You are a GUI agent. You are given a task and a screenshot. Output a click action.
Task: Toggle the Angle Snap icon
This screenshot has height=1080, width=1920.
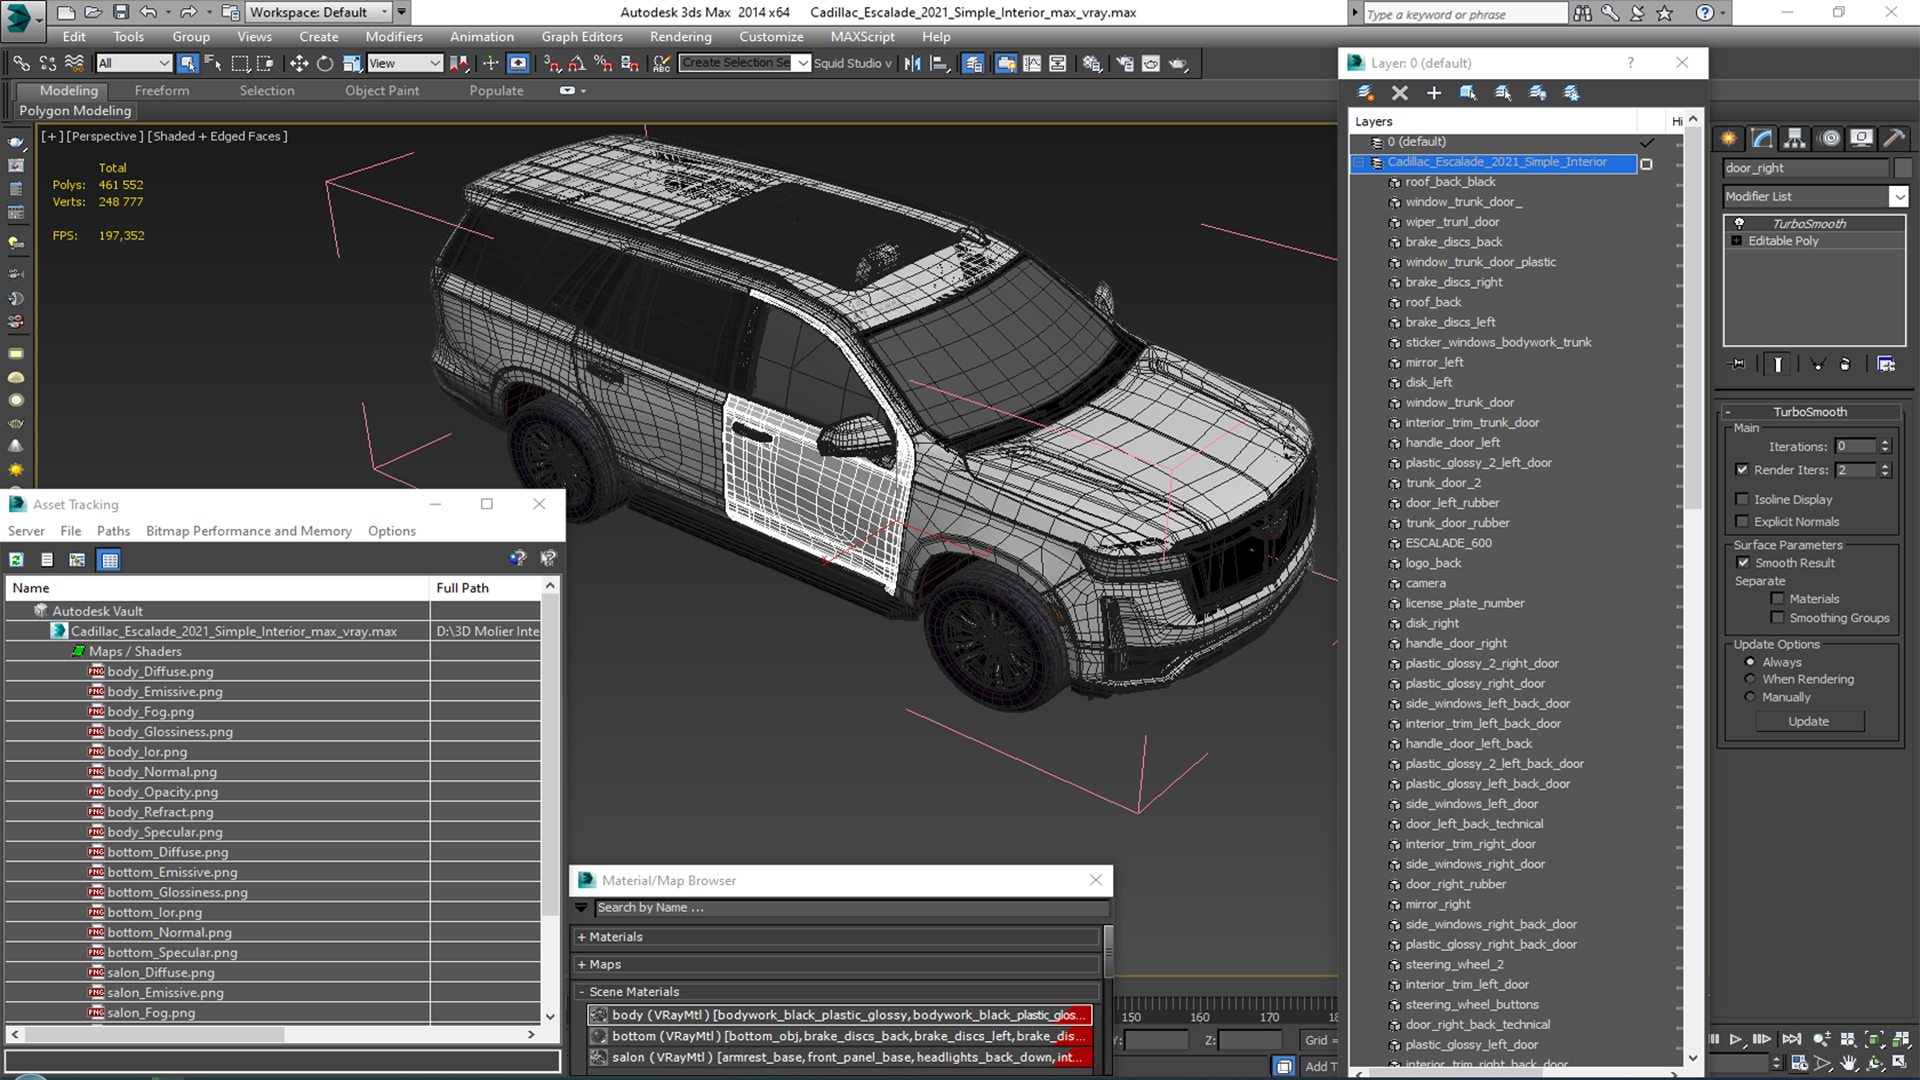point(577,63)
